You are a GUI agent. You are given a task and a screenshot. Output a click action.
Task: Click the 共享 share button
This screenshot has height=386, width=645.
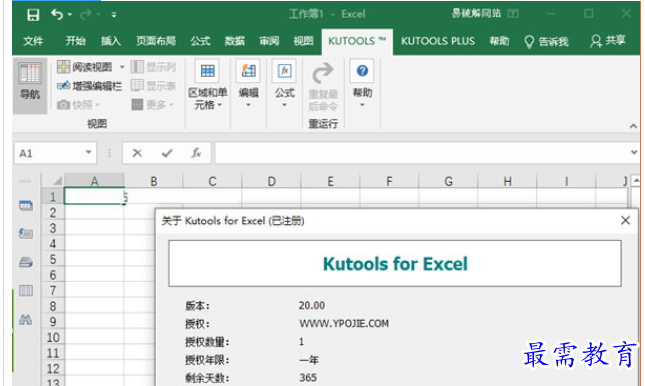[608, 41]
